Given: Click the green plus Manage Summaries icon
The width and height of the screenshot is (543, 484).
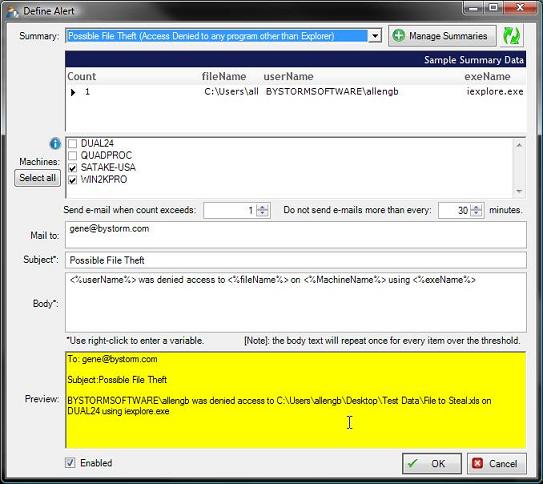Looking at the screenshot, I should pyautogui.click(x=399, y=36).
